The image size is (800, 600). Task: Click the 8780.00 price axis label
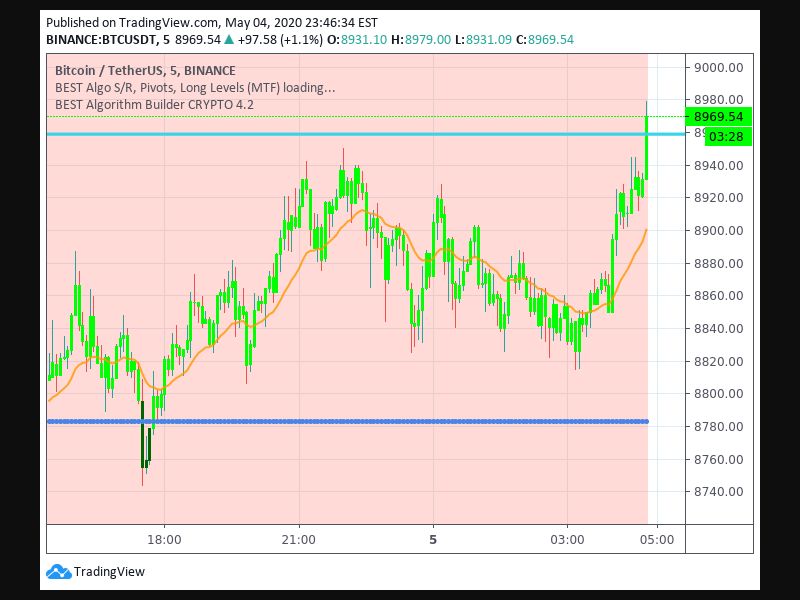coord(718,426)
